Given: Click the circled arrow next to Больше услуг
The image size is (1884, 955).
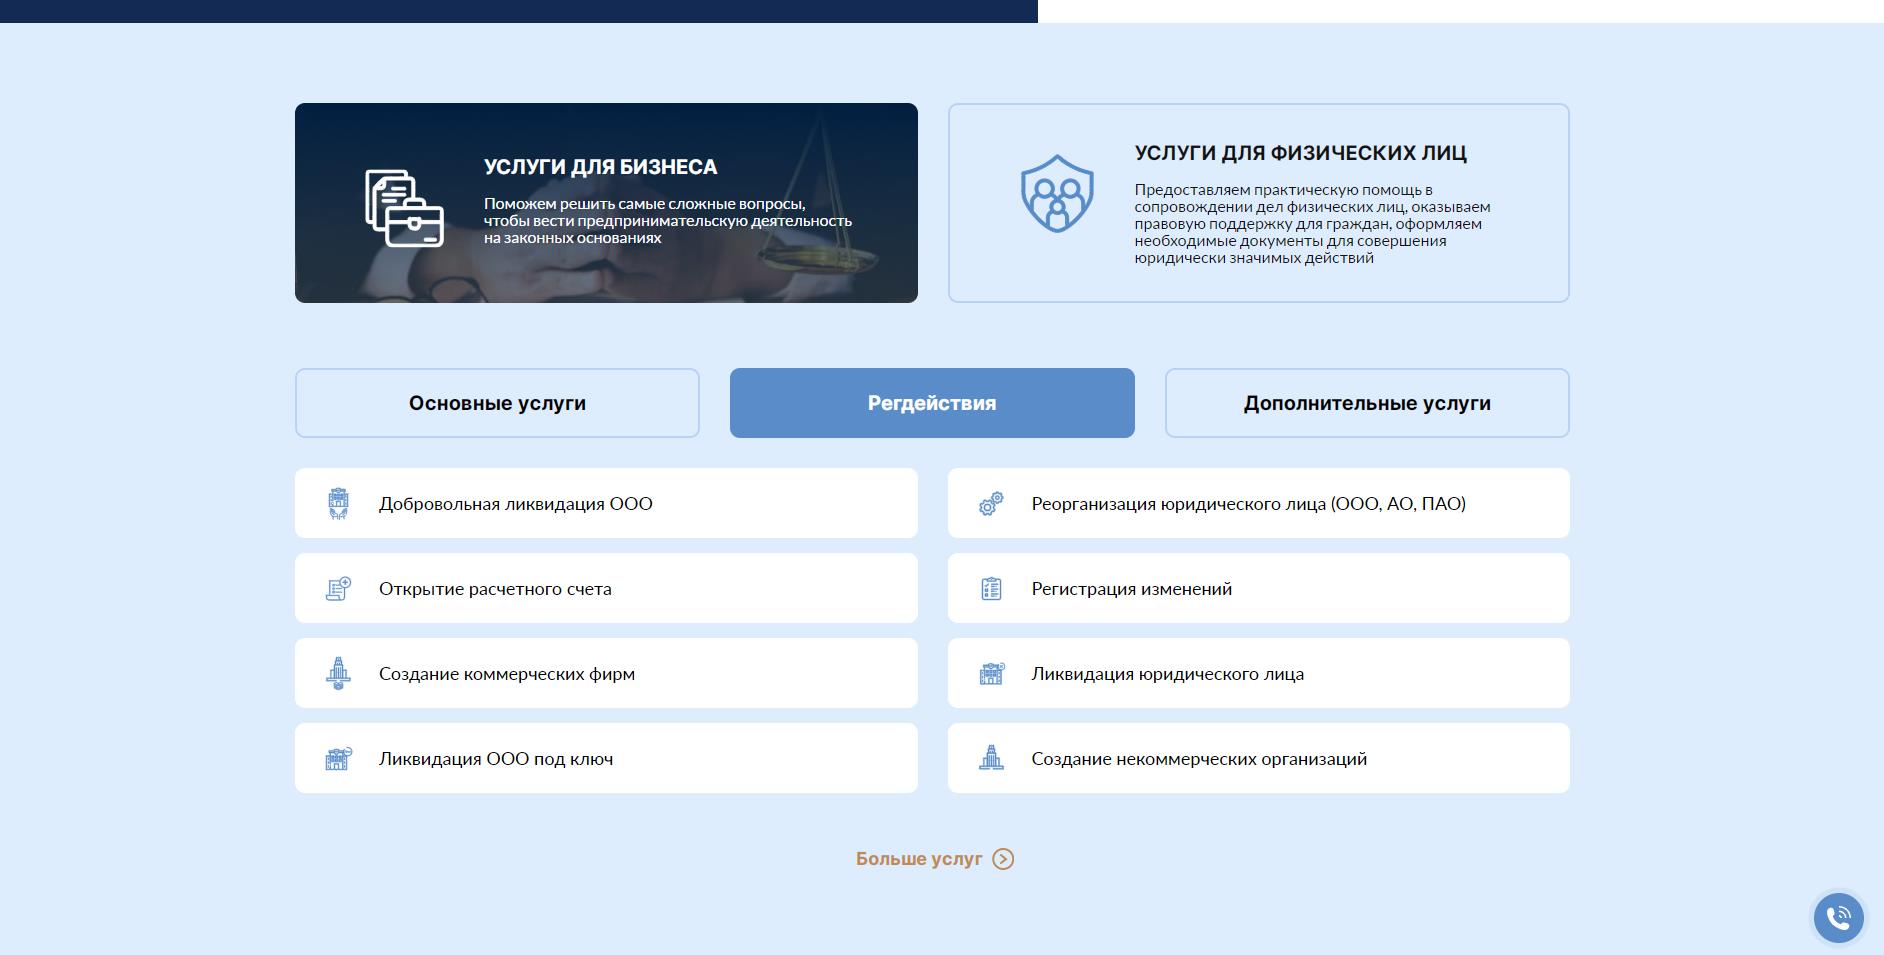Looking at the screenshot, I should click(1003, 859).
